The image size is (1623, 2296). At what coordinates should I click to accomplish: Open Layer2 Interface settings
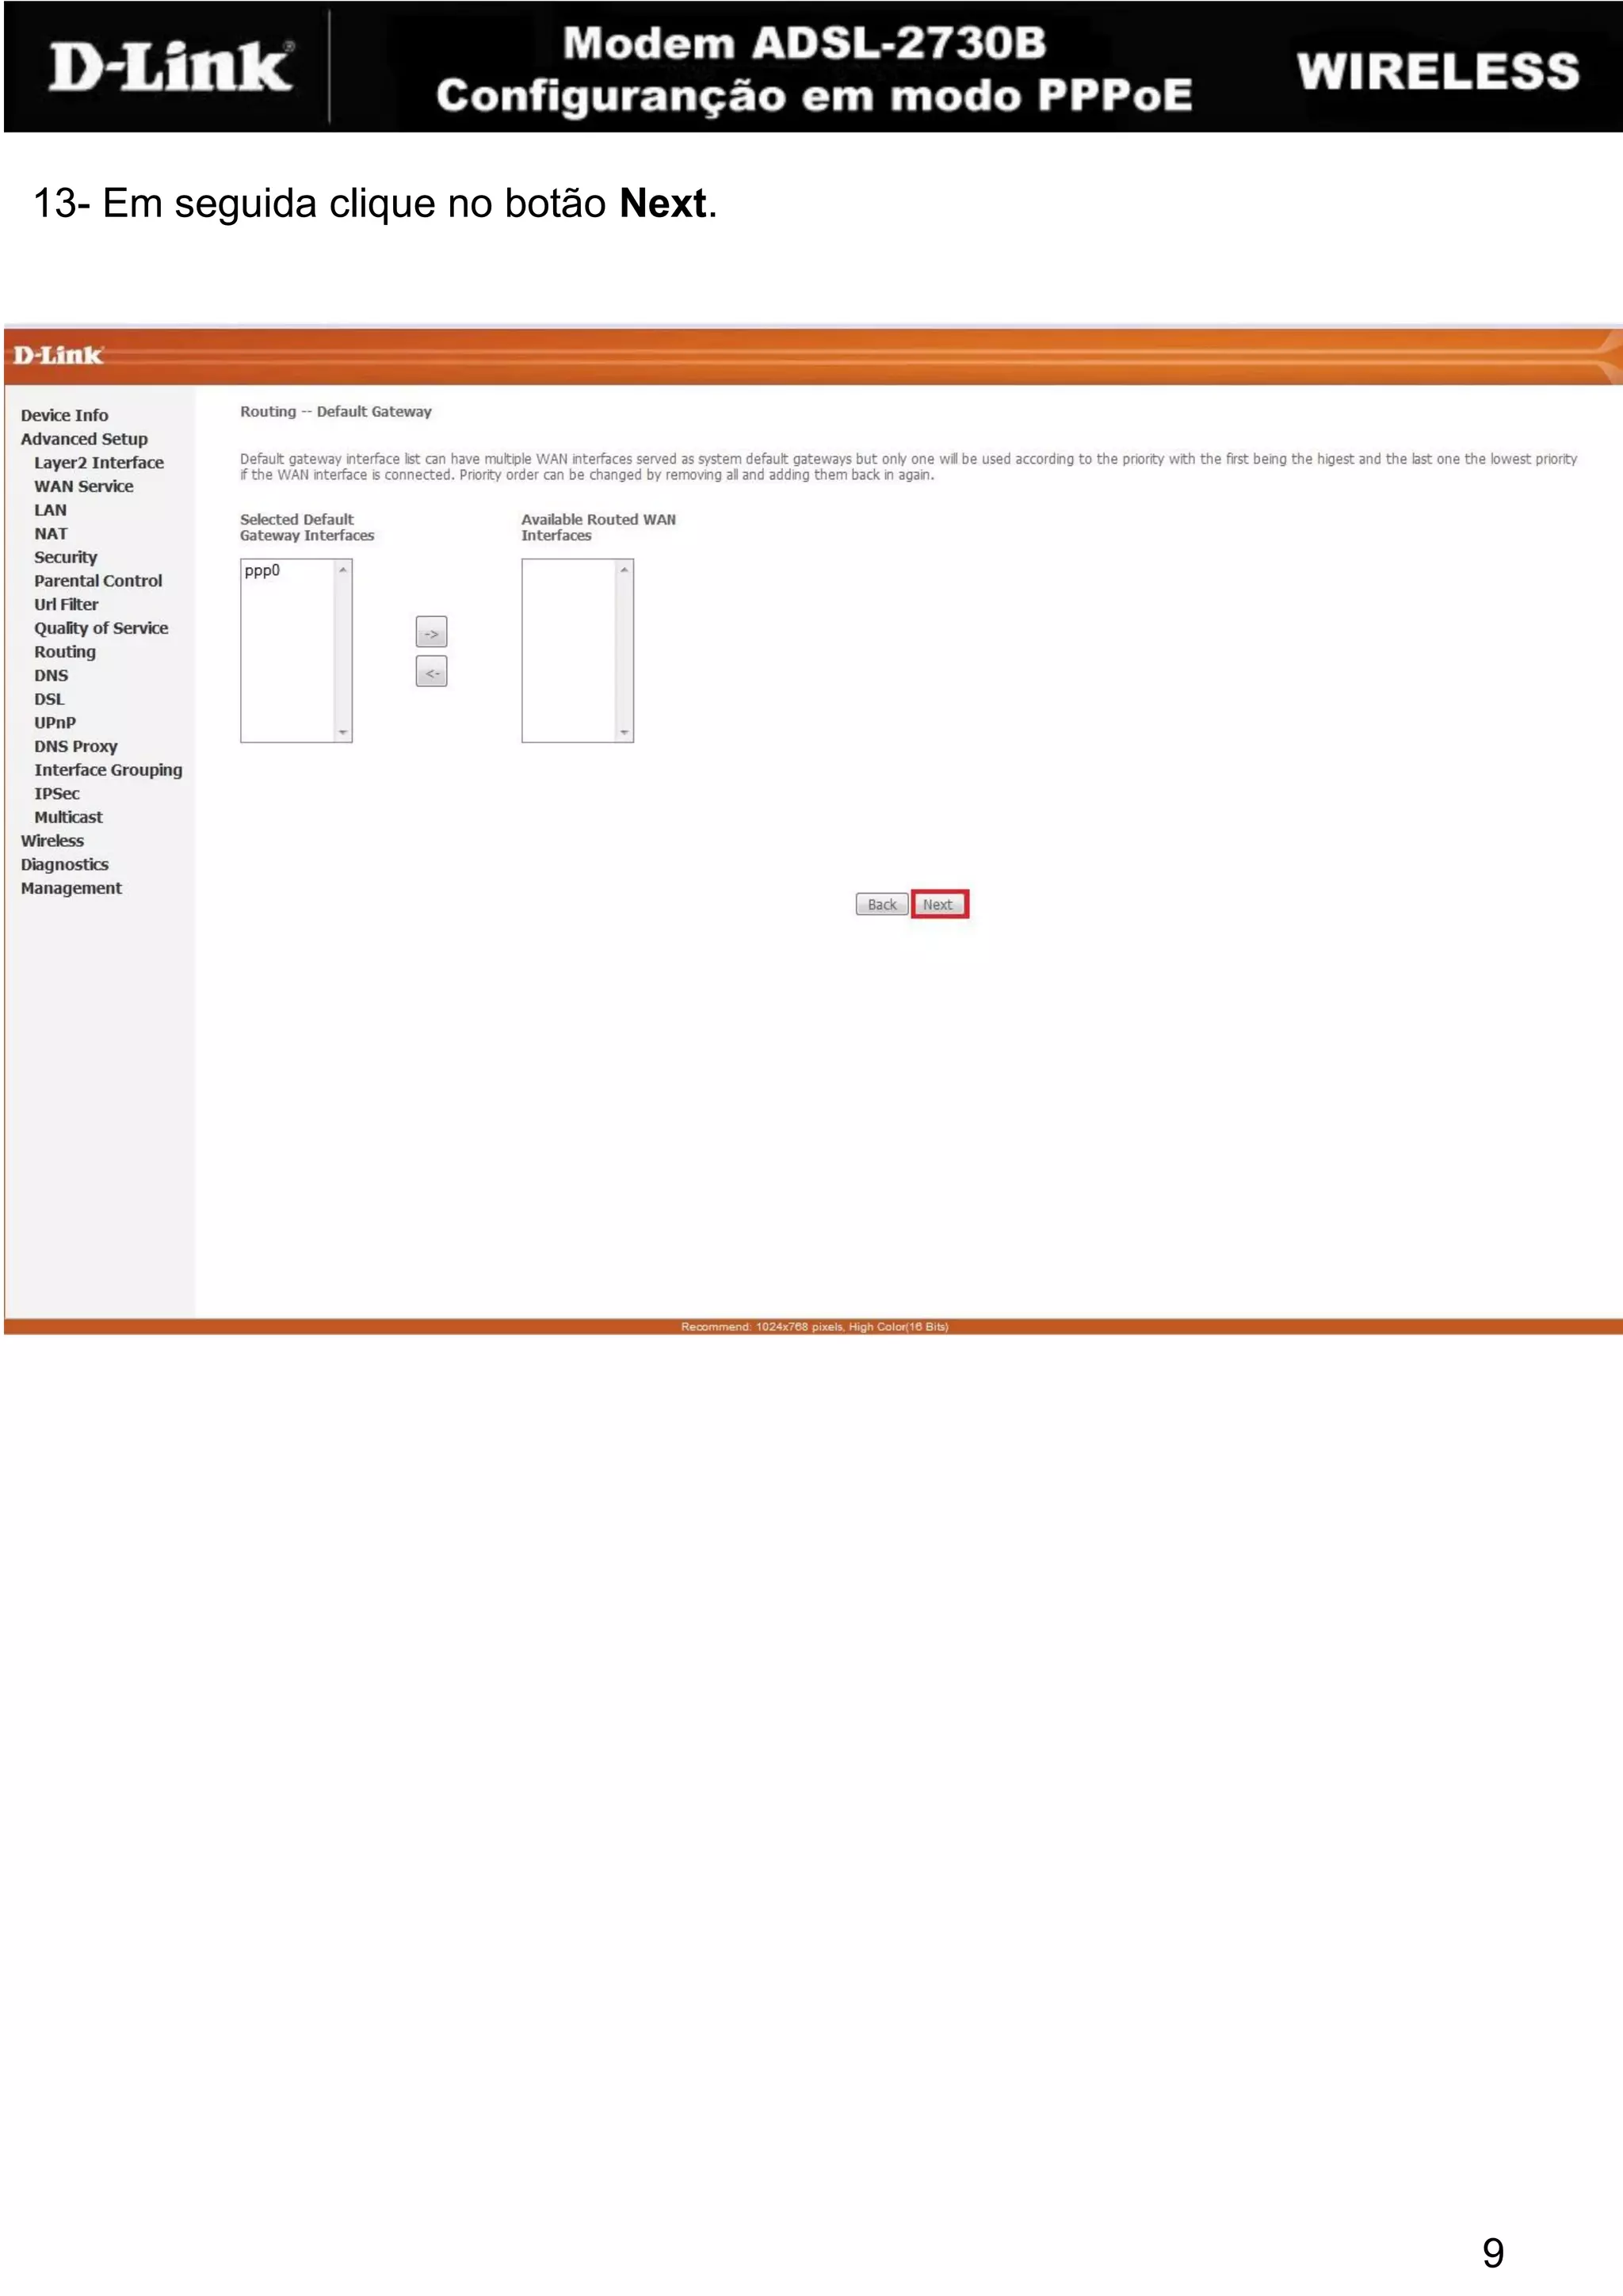(x=98, y=462)
